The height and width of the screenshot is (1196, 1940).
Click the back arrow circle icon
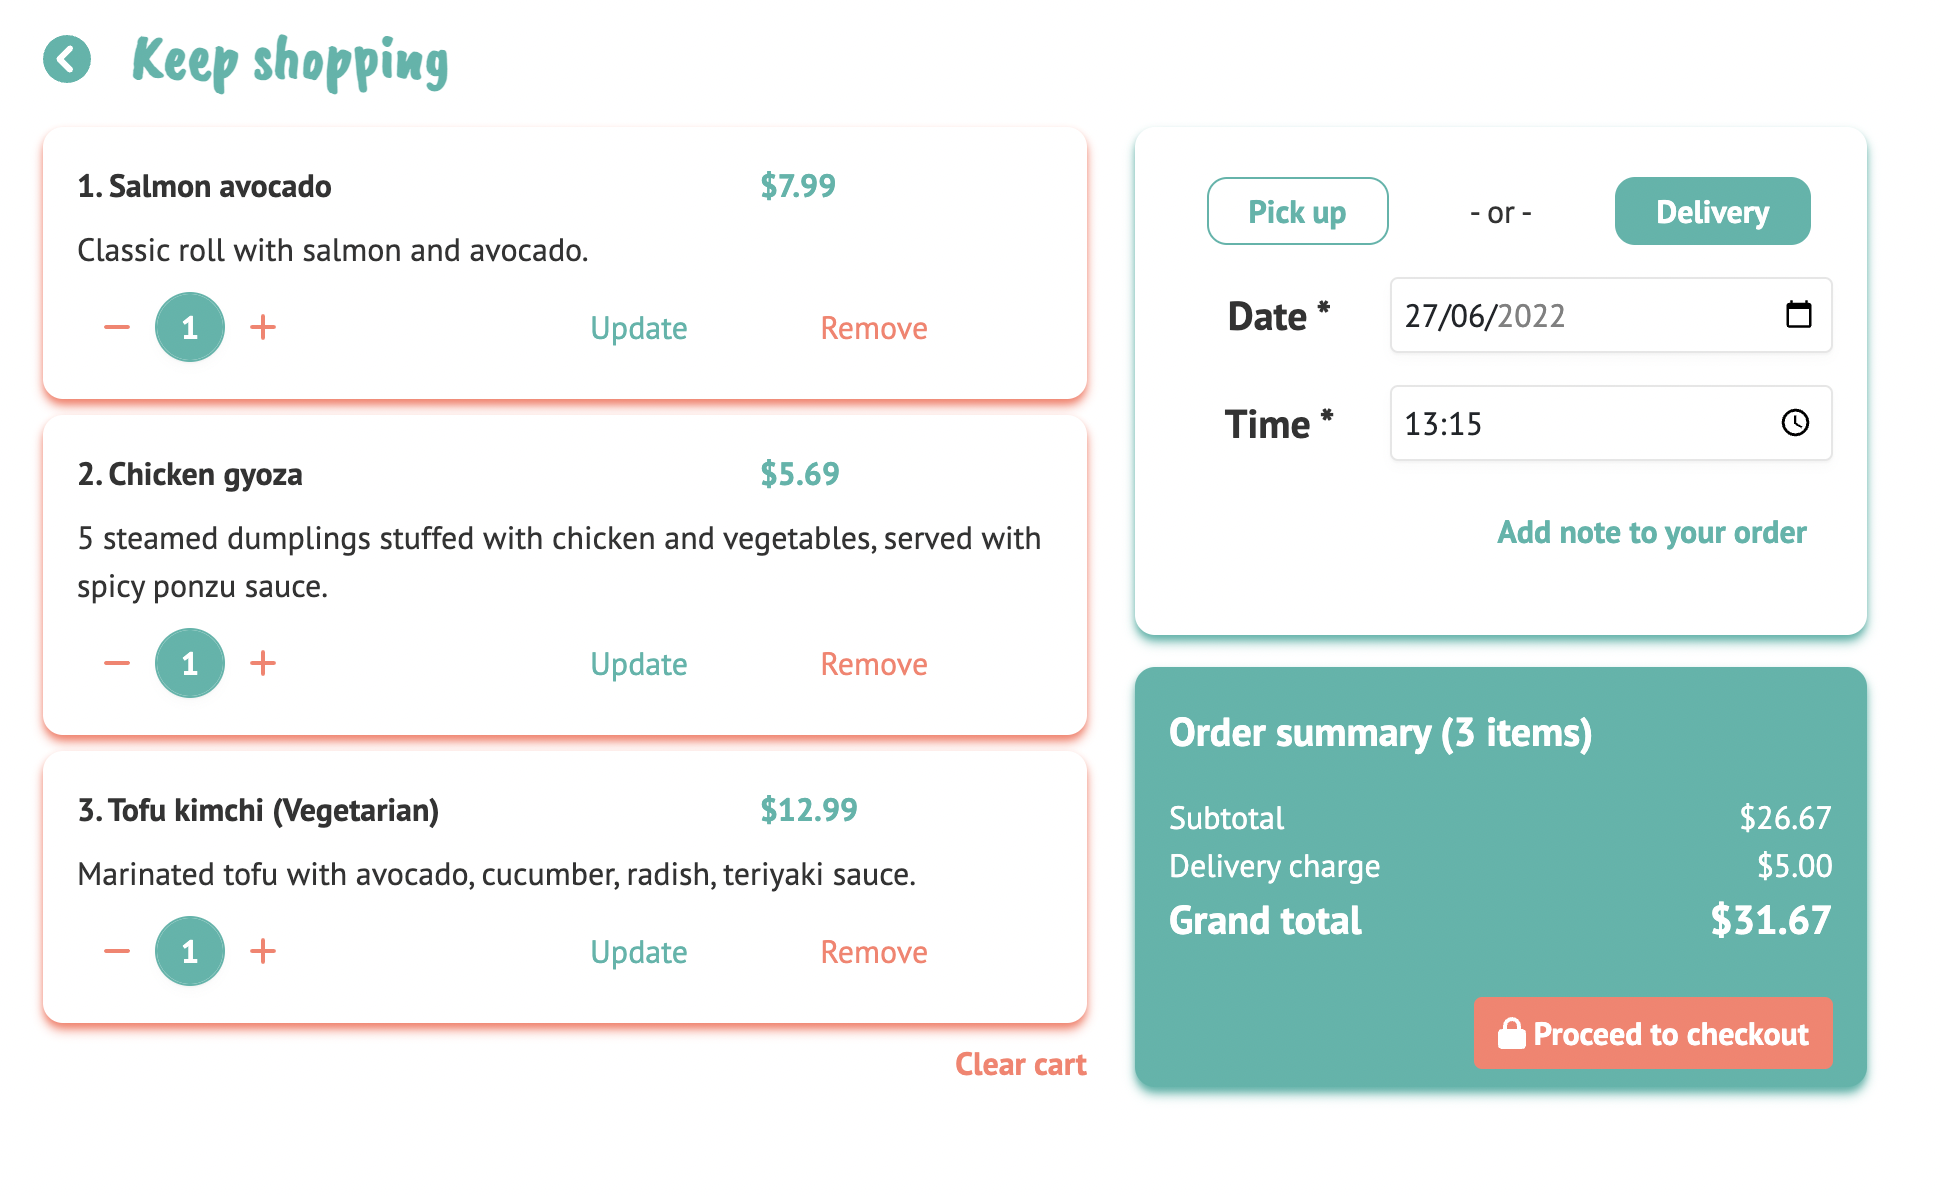point(67,60)
